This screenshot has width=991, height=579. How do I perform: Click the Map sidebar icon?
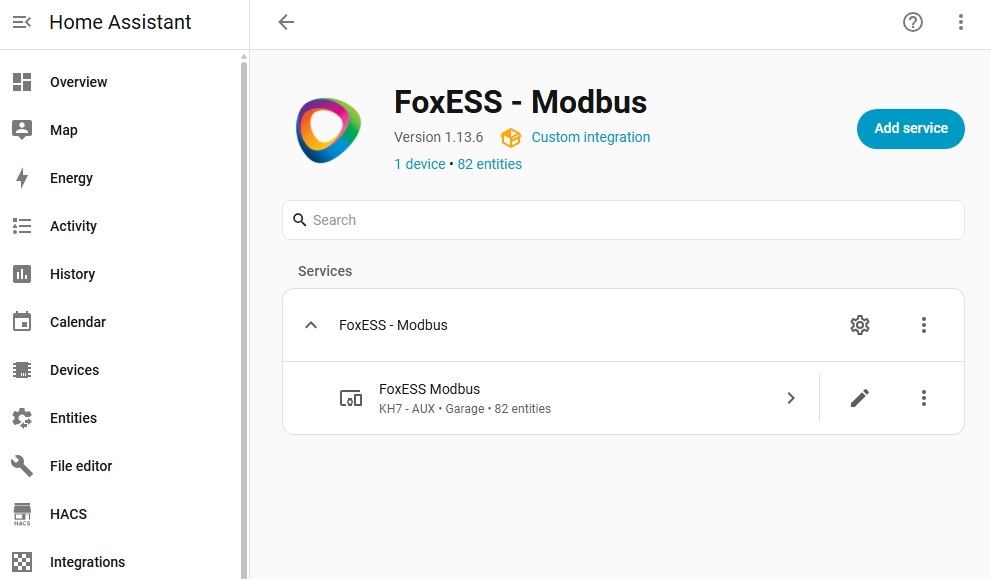pyautogui.click(x=22, y=130)
